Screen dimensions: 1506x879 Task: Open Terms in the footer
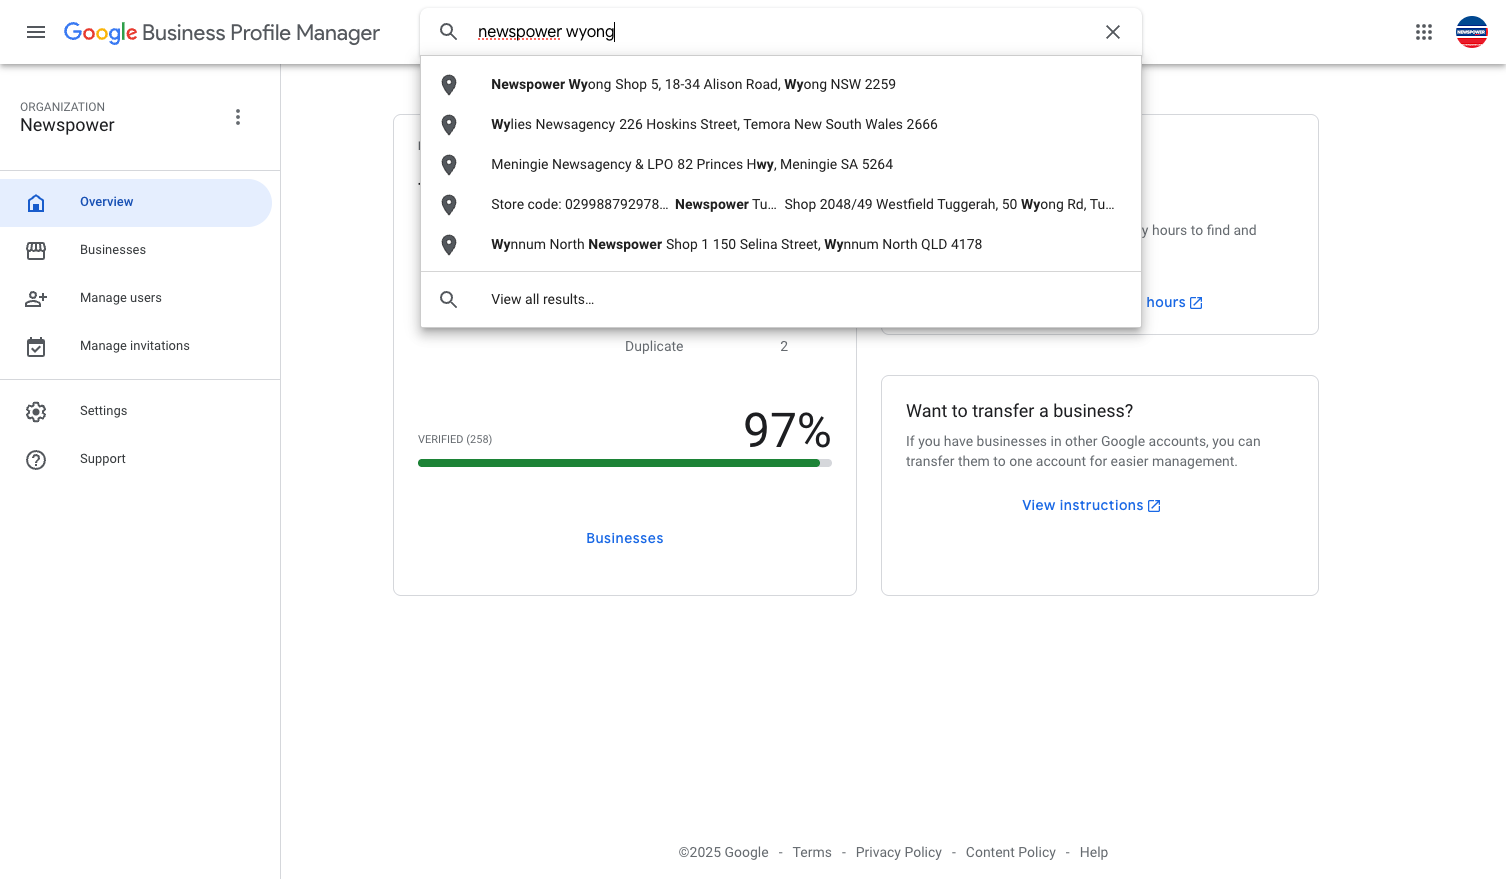[812, 853]
